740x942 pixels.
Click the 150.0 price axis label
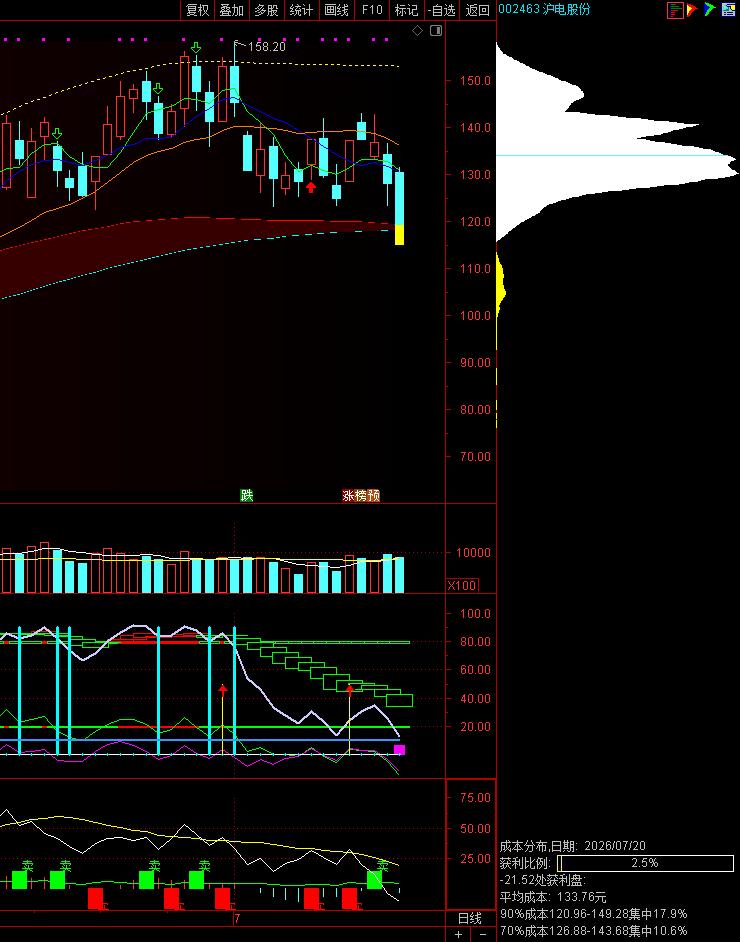[475, 81]
